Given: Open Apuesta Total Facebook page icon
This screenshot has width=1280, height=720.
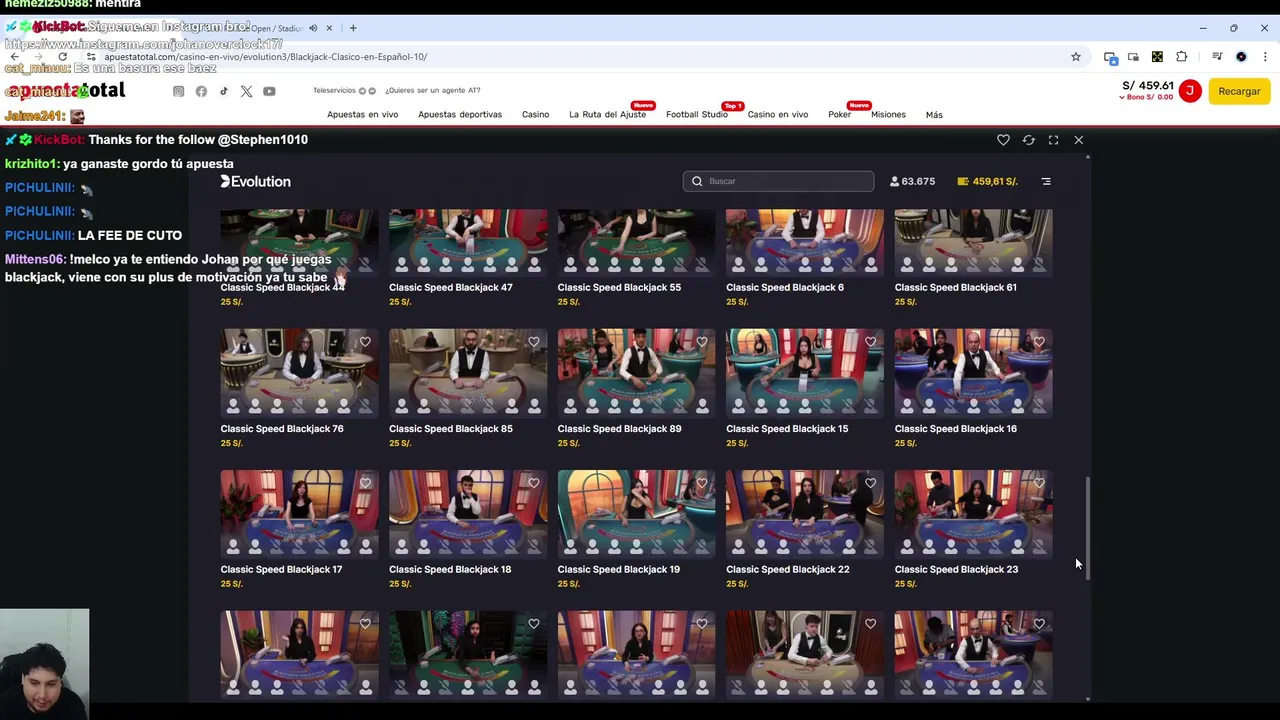Looking at the screenshot, I should point(201,91).
